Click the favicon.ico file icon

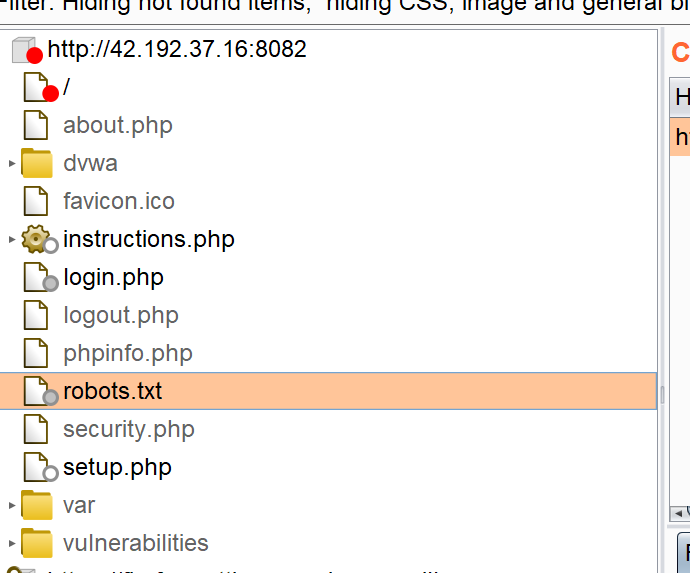(x=36, y=201)
